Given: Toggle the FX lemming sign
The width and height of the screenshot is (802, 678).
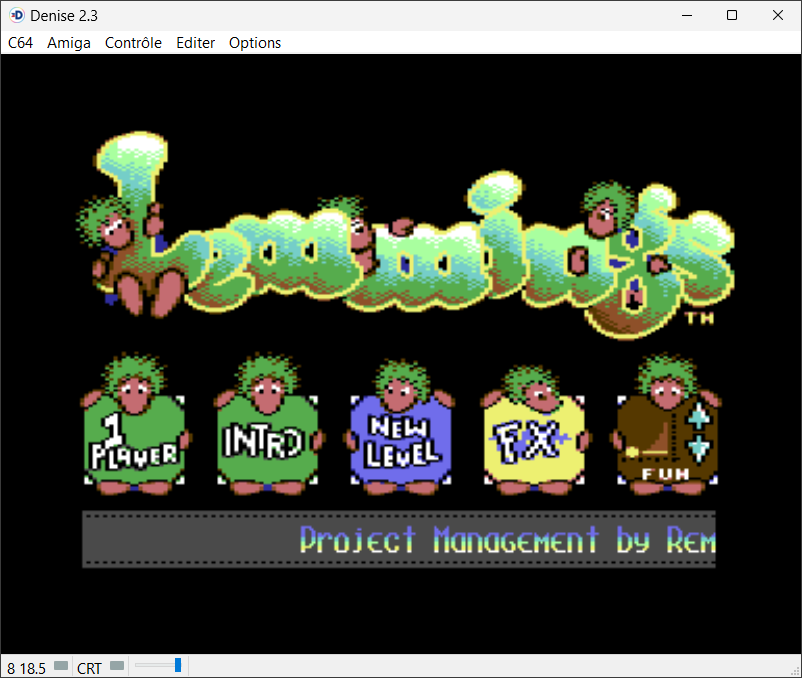Looking at the screenshot, I should pos(535,430).
